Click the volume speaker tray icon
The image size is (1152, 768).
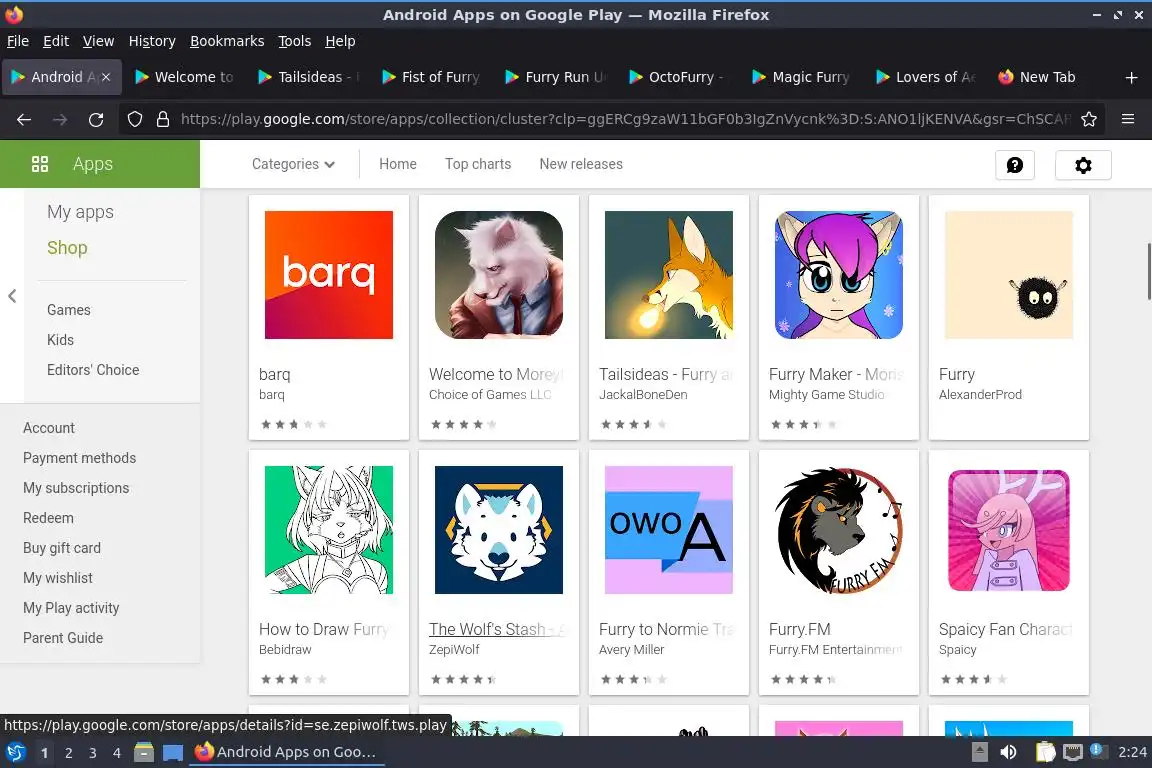point(1008,752)
